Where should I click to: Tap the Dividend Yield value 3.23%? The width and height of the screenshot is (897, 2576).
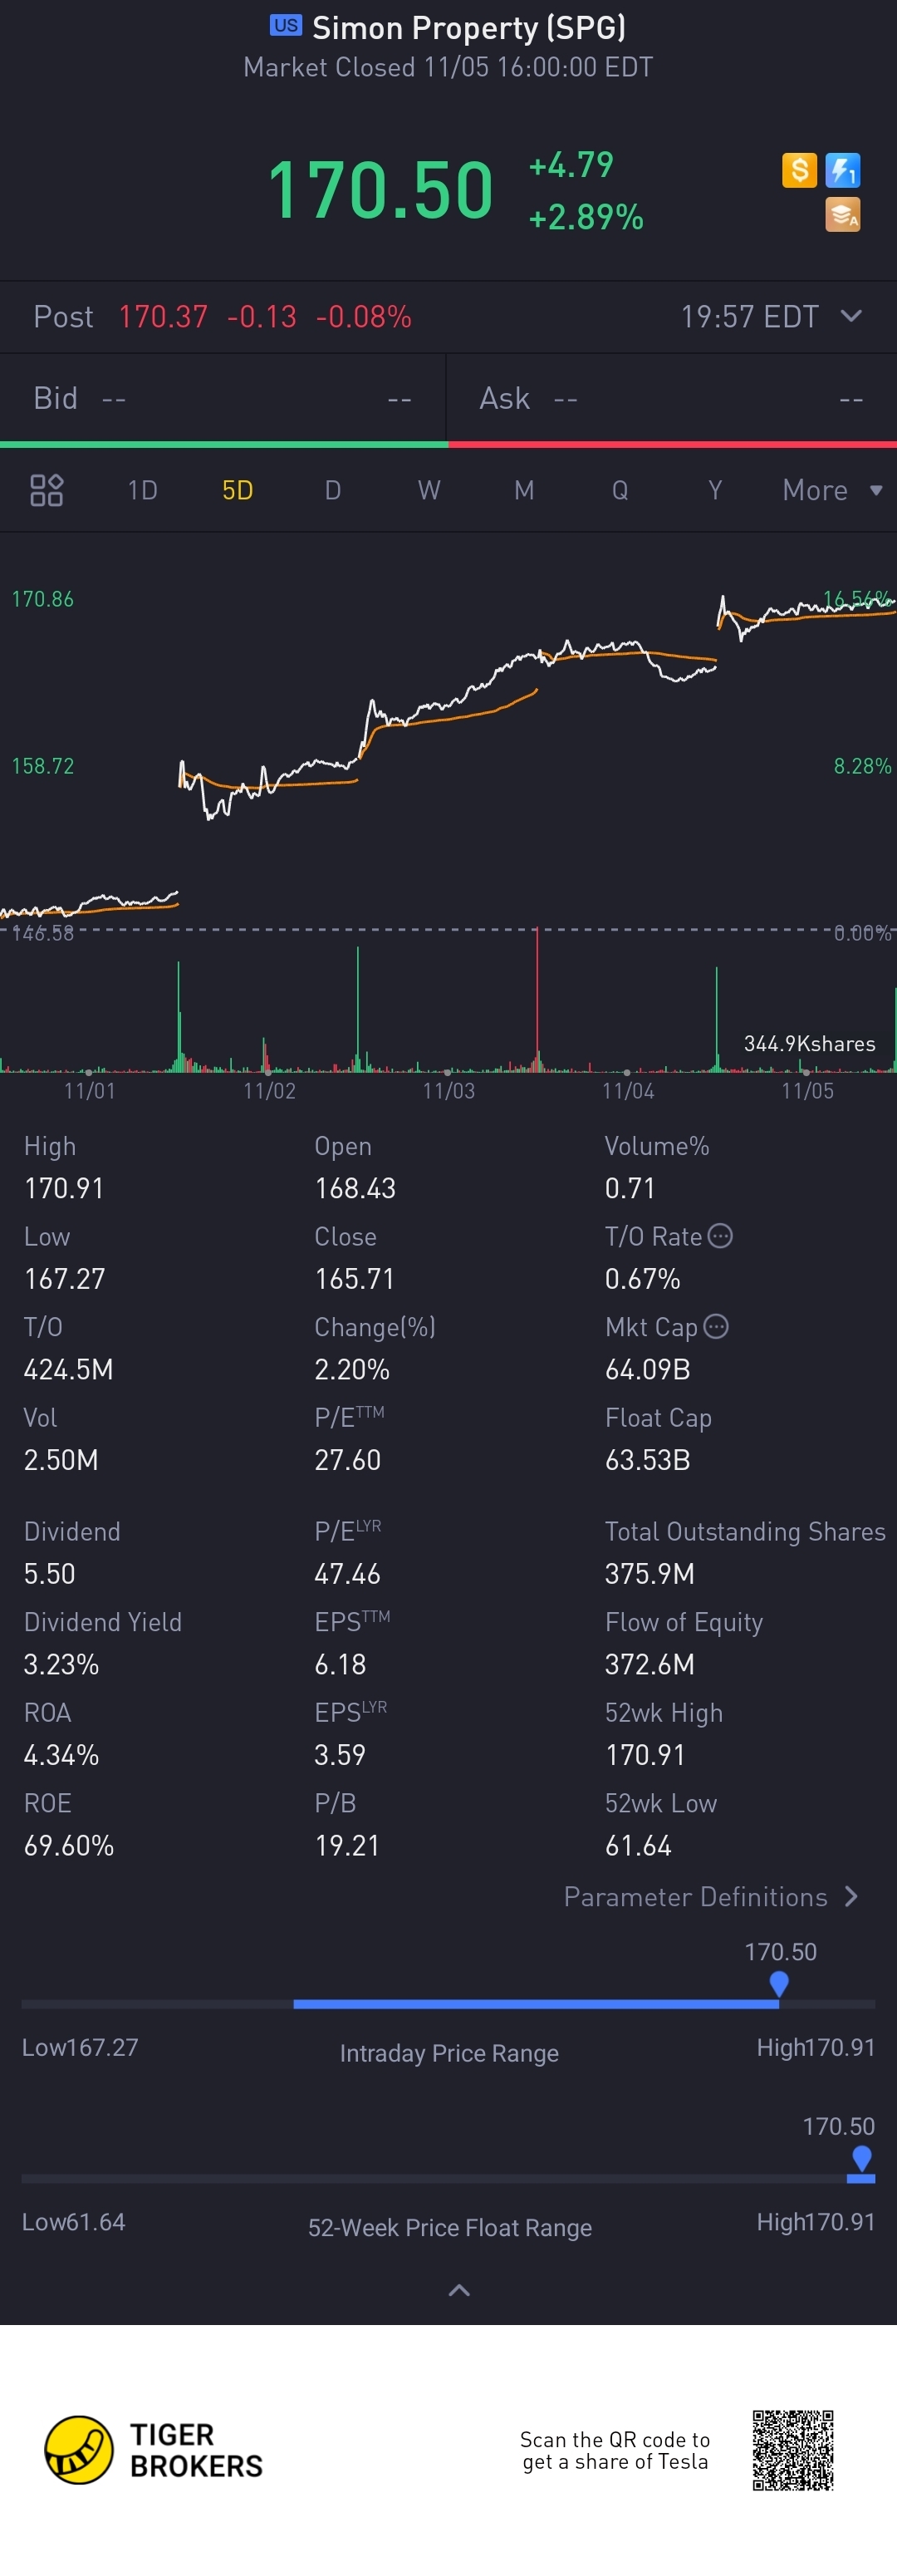[x=61, y=1664]
